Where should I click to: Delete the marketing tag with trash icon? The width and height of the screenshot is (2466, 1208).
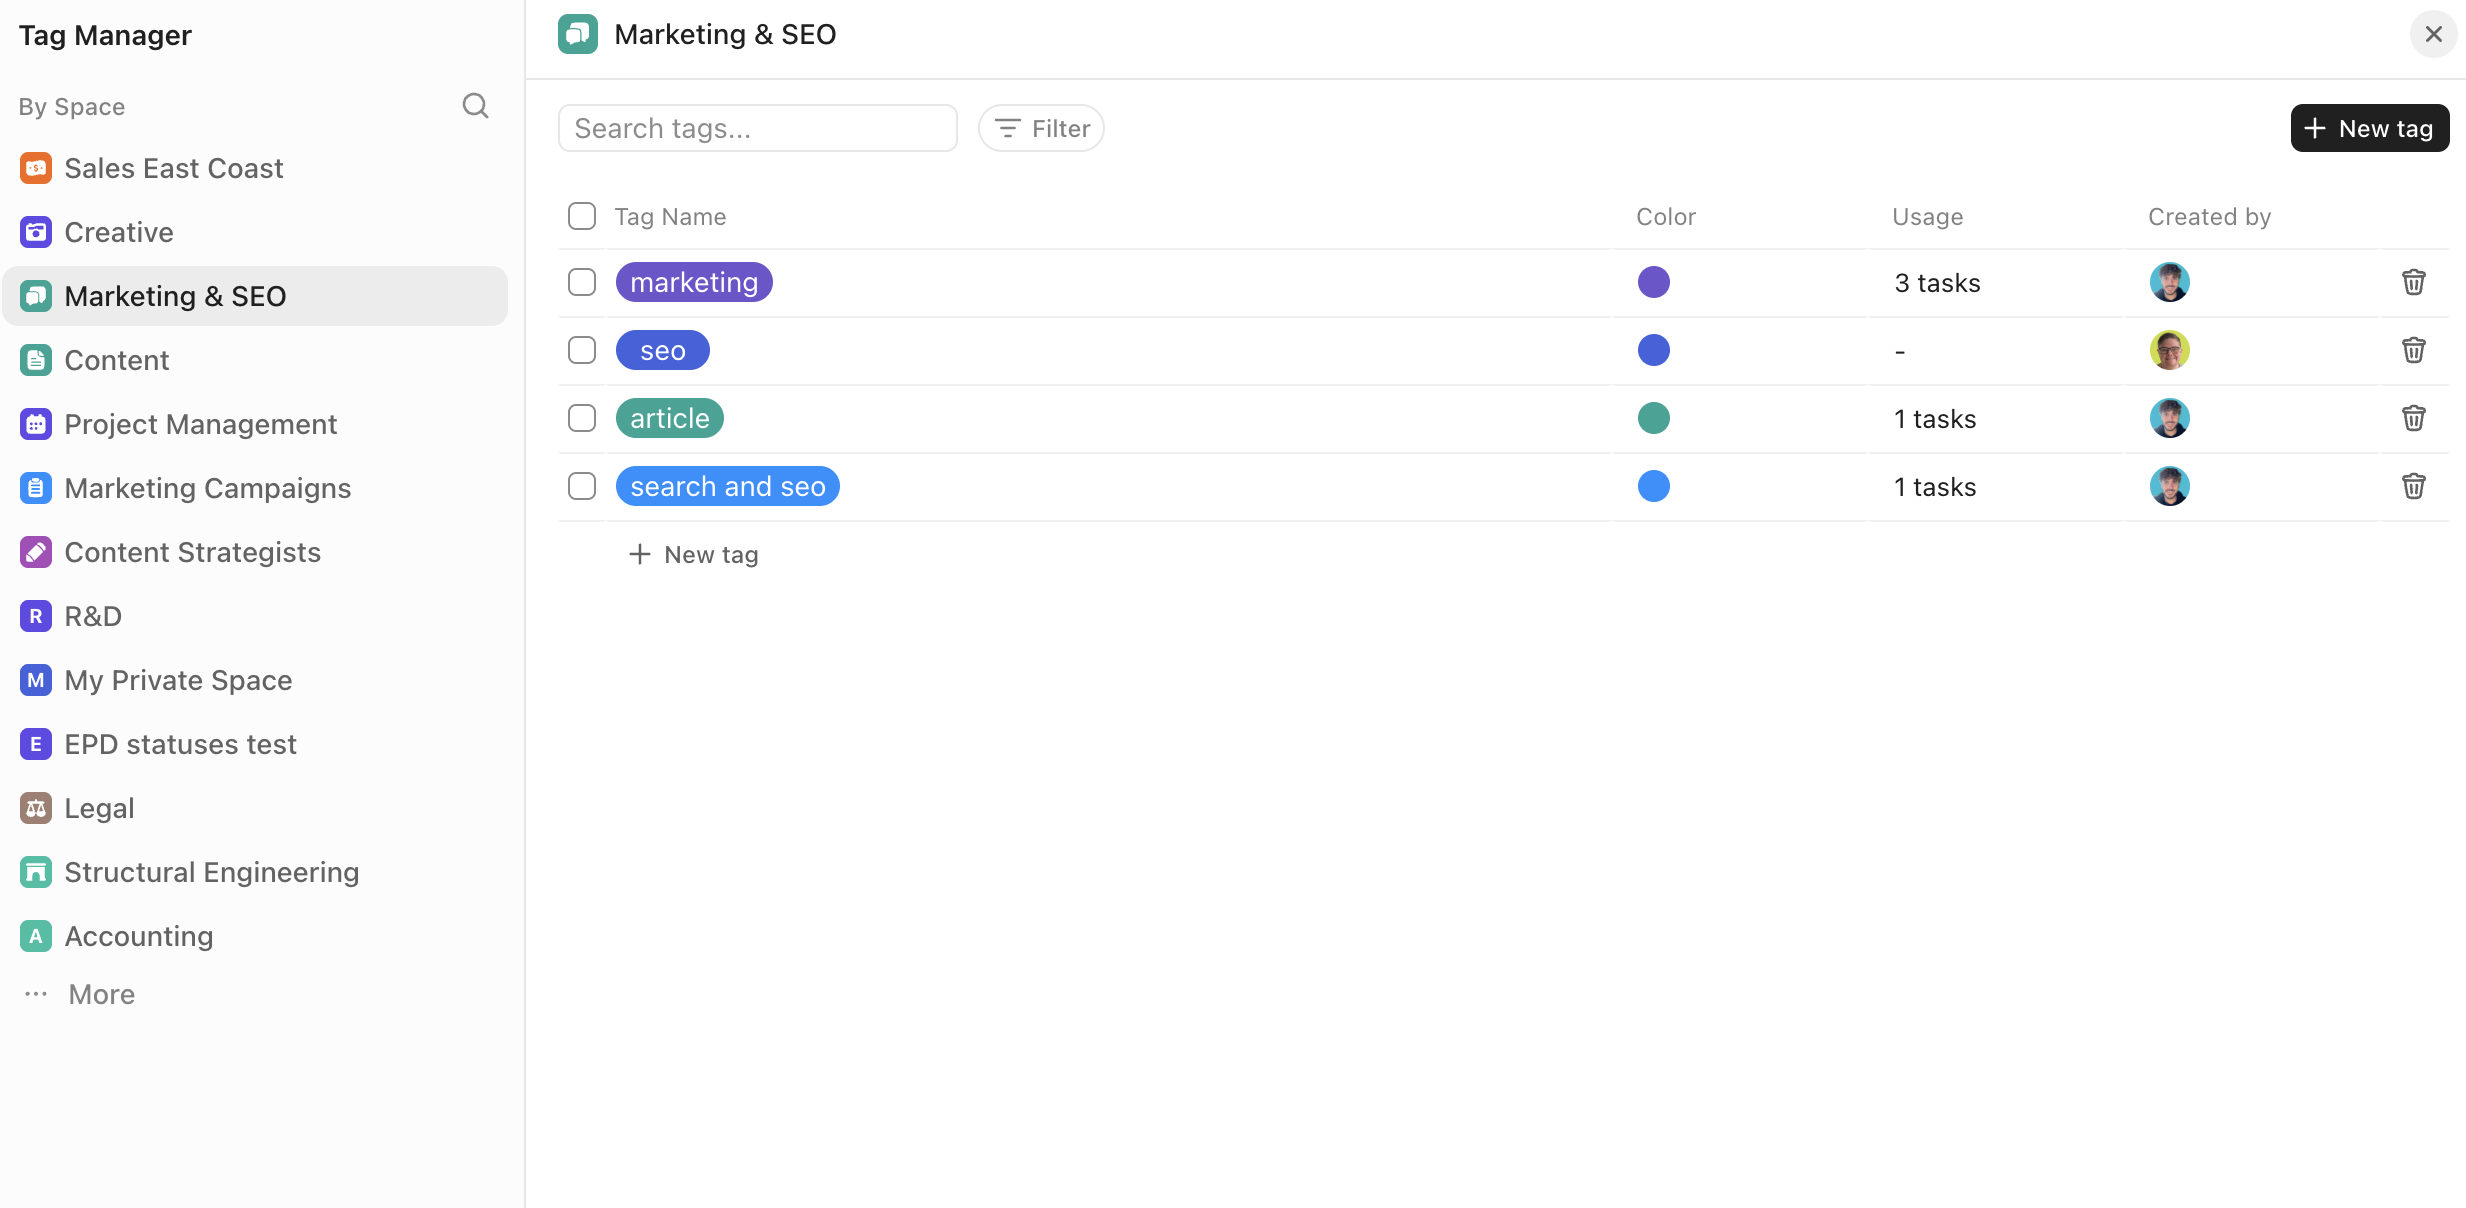point(2414,282)
